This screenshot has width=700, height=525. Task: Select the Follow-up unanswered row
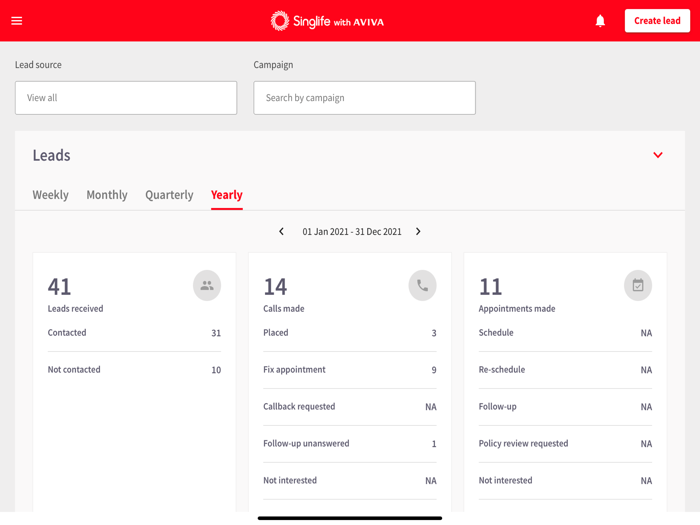pos(350,444)
